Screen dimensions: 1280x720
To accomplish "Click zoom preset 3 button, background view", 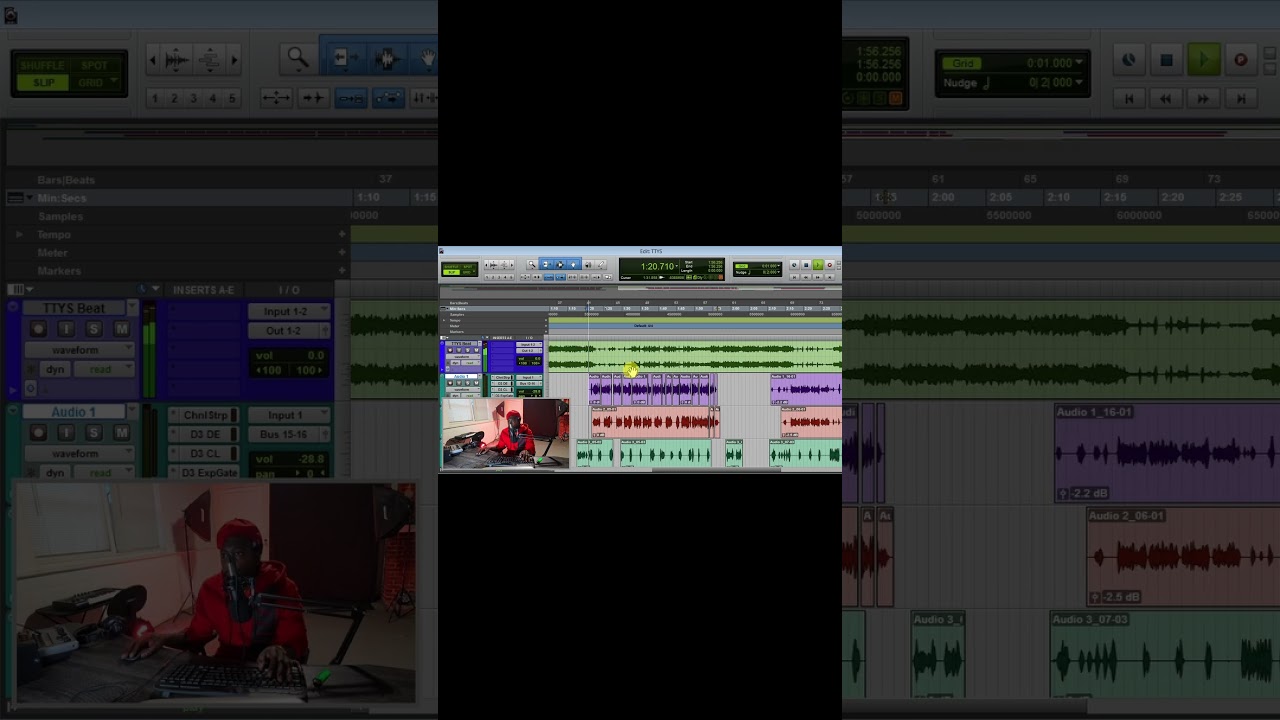I will 193,98.
